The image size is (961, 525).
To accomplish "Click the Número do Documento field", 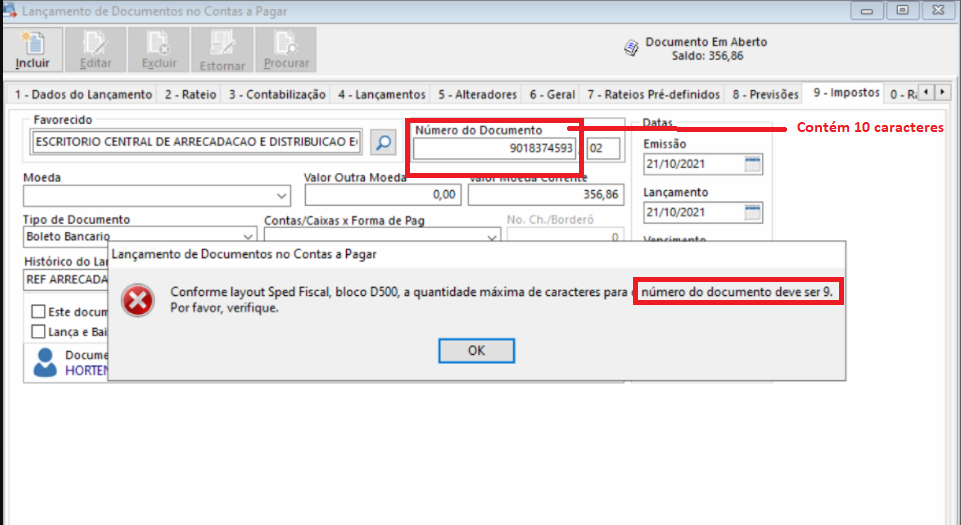I will tap(495, 148).
